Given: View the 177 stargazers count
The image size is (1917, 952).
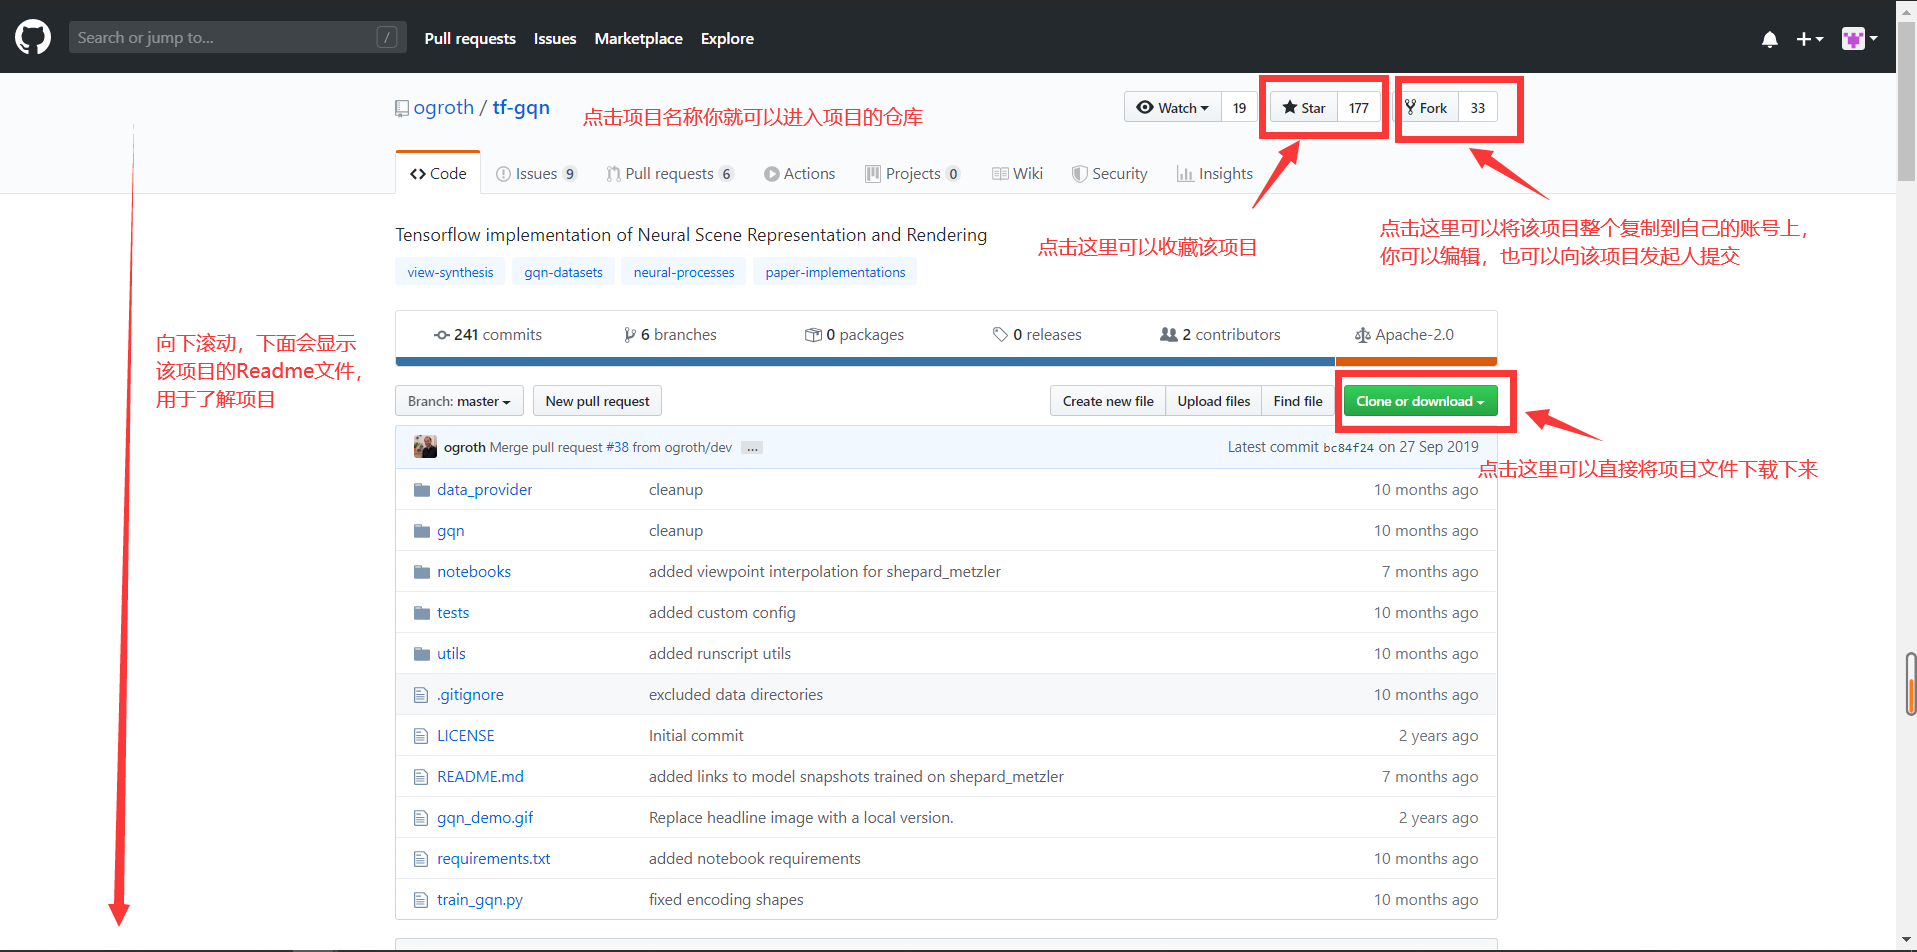Looking at the screenshot, I should click(x=1358, y=107).
